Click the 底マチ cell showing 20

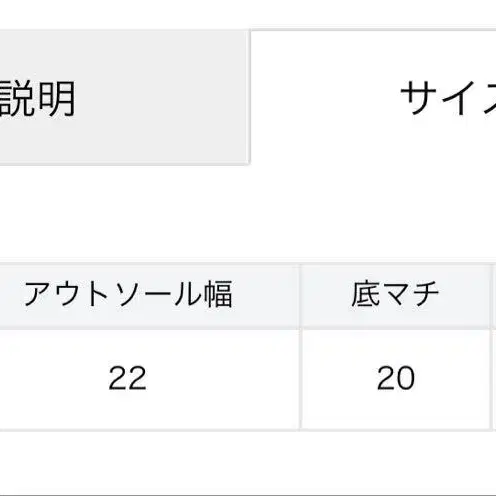(396, 379)
